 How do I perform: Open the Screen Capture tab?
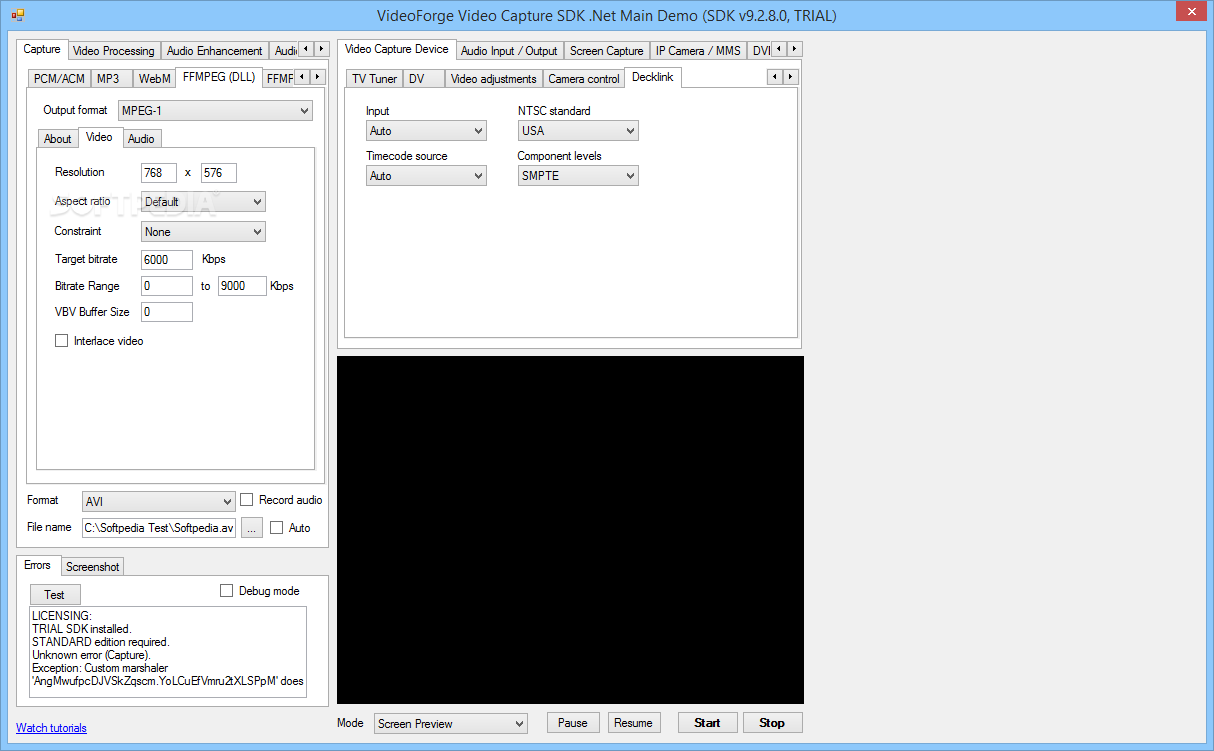click(x=606, y=51)
